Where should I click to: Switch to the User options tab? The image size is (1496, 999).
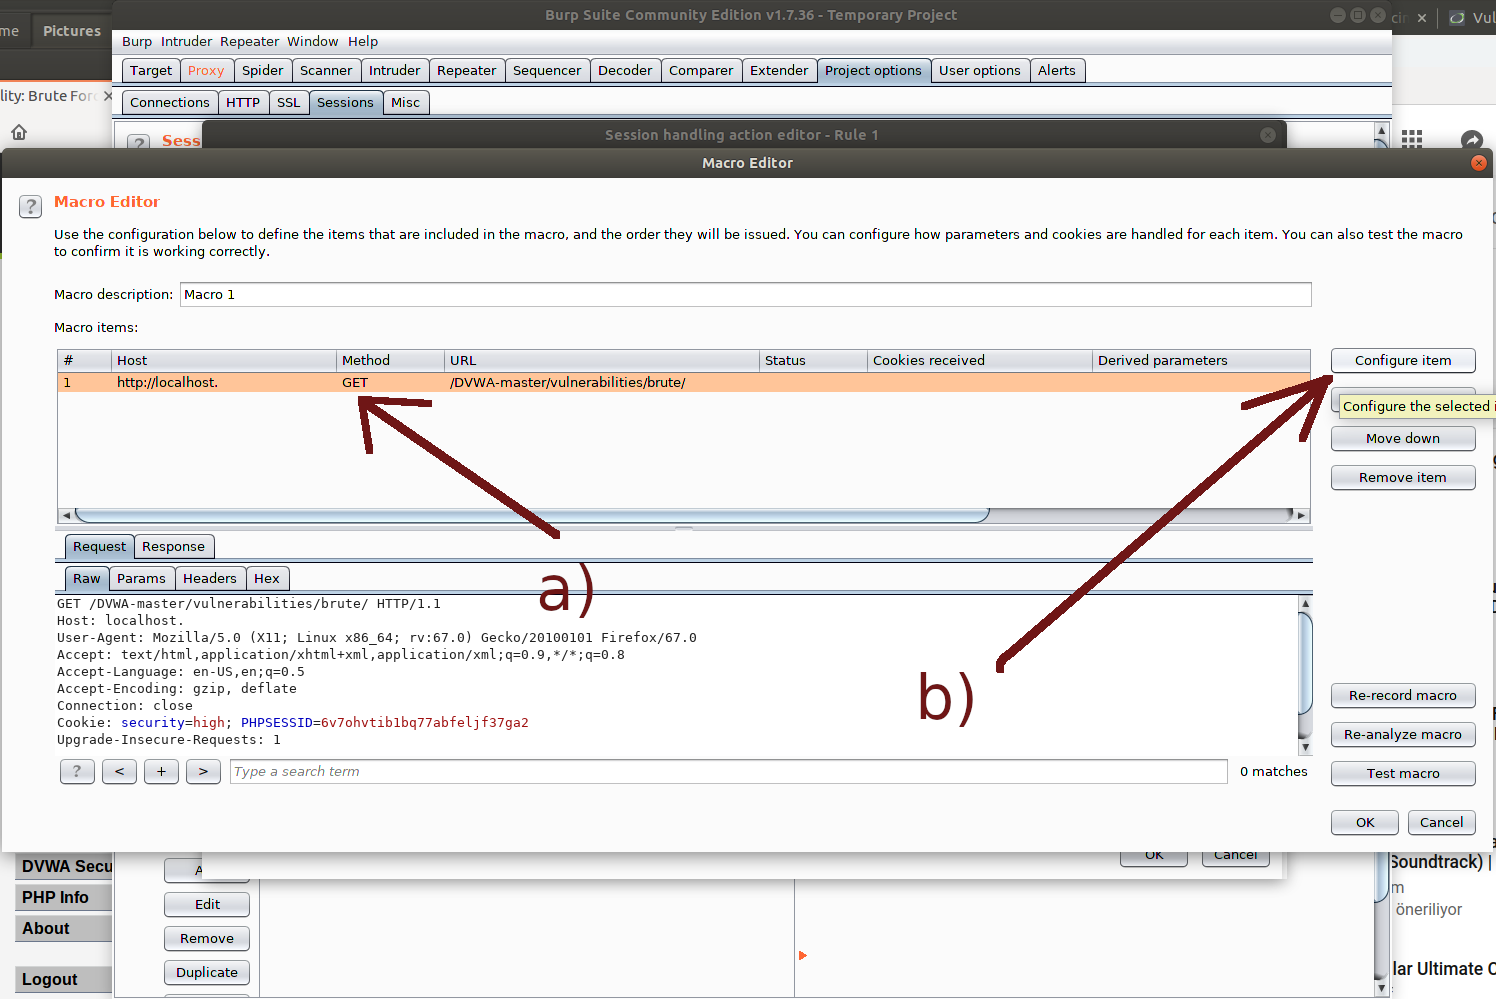coord(980,70)
